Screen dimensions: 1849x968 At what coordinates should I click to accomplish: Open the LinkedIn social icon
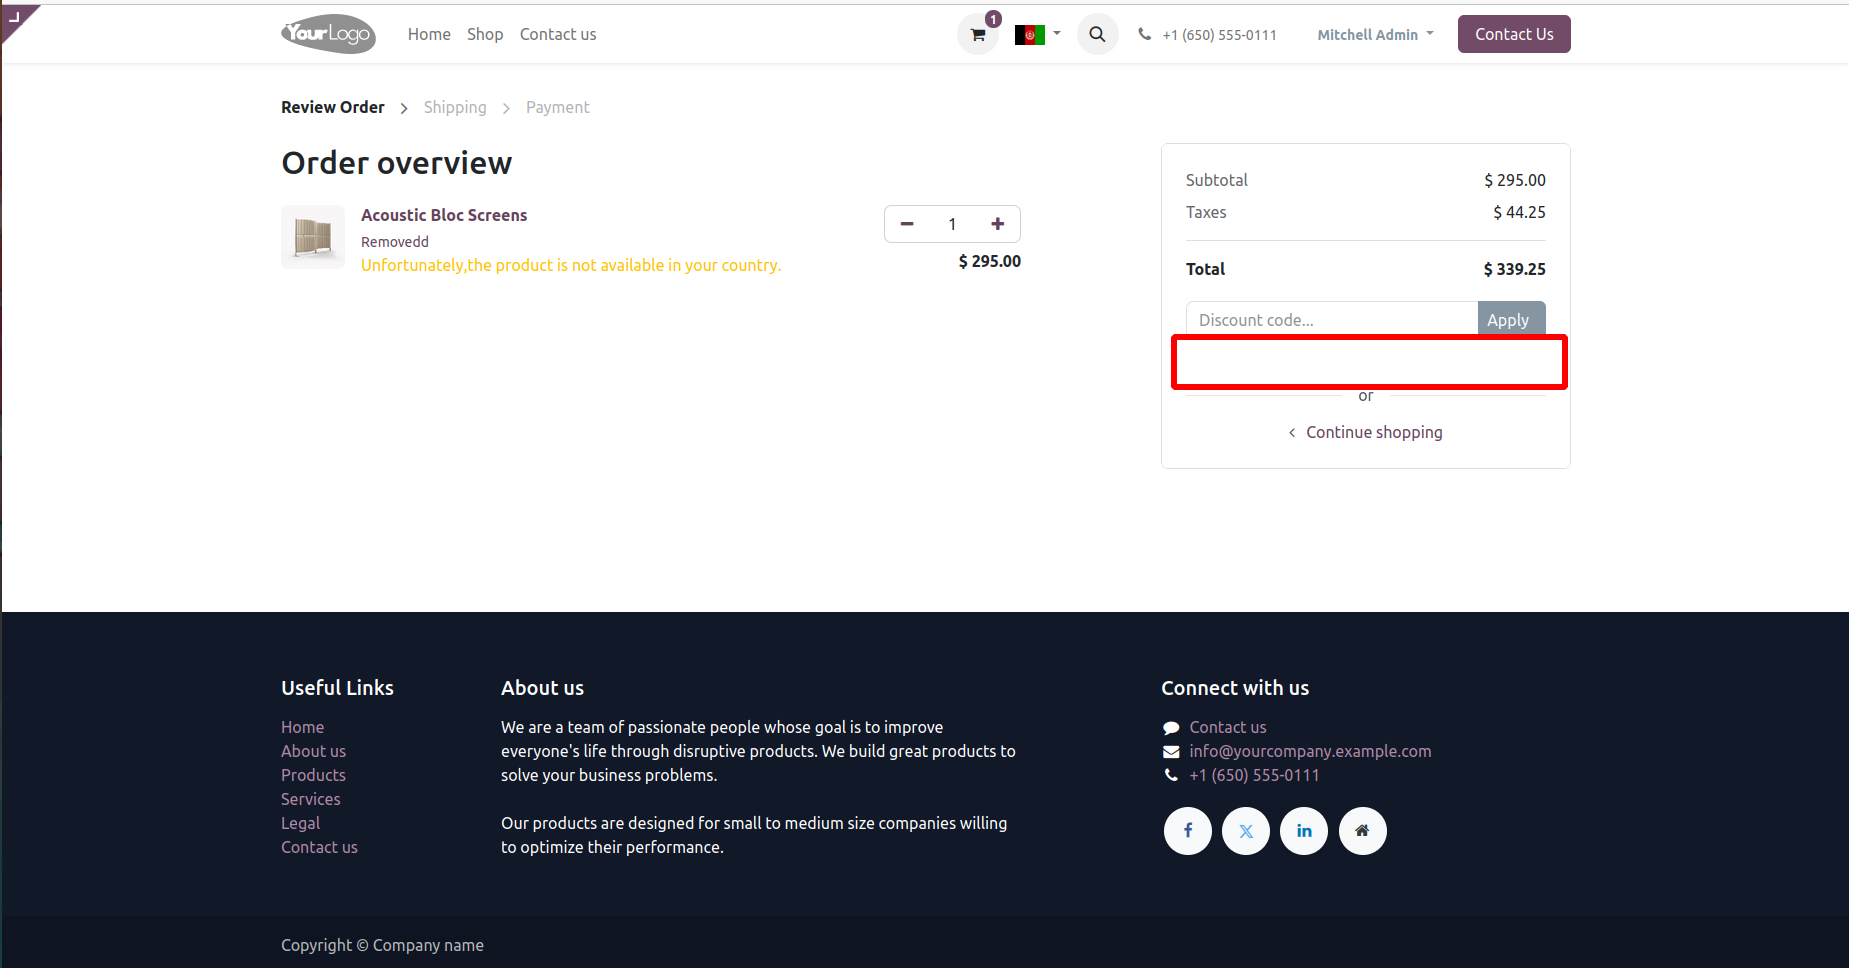[1304, 831]
